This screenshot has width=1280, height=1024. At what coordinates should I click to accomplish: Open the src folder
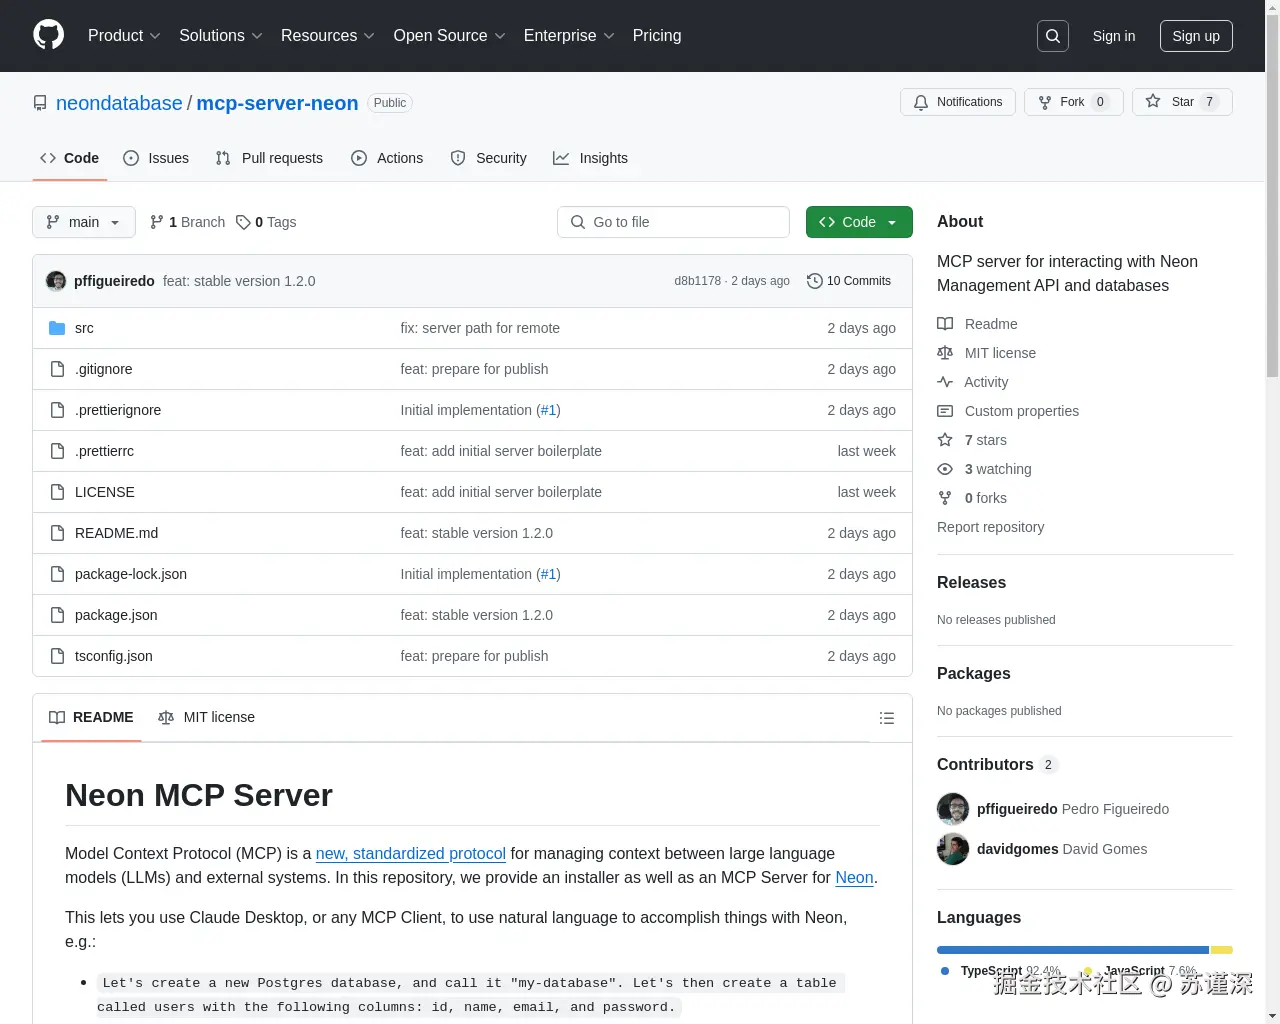[84, 328]
